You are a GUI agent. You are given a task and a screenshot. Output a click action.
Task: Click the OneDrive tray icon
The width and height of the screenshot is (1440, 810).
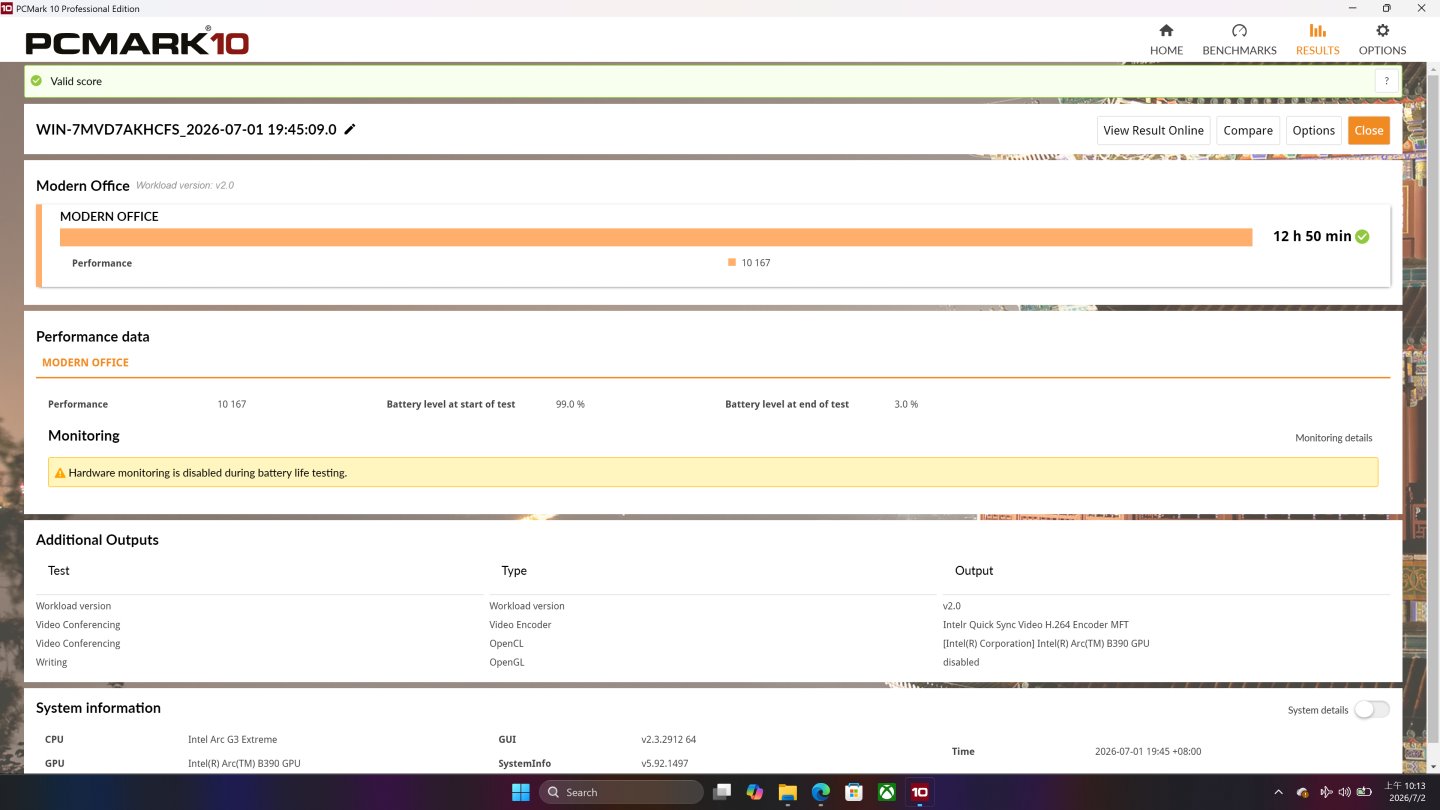click(1303, 792)
